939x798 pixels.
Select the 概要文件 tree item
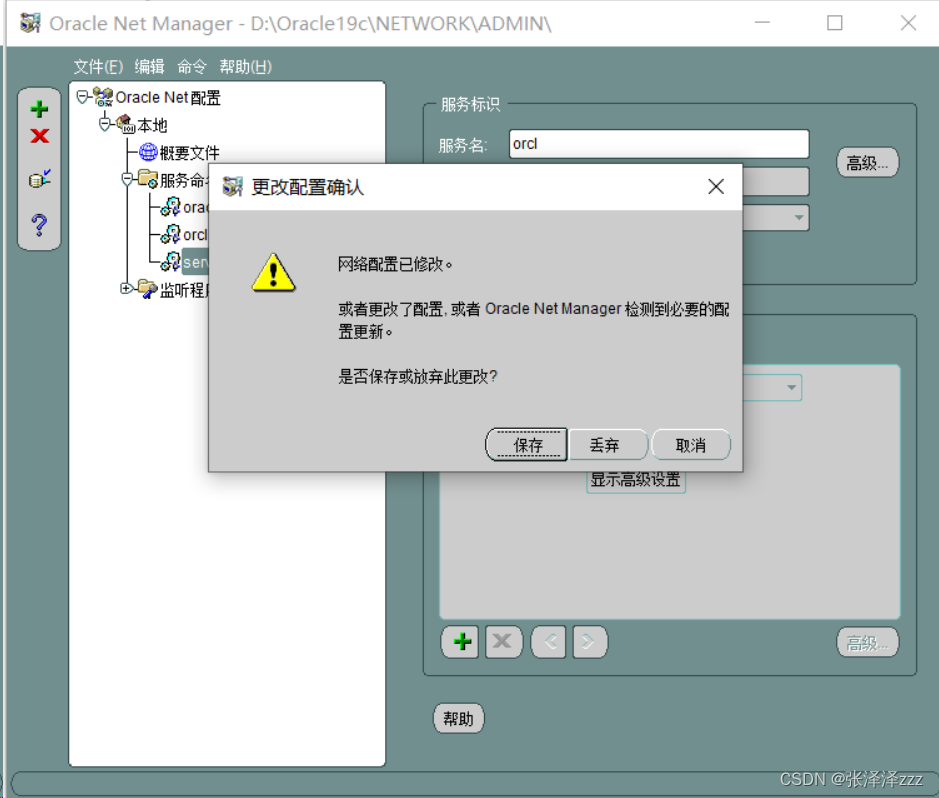(189, 153)
